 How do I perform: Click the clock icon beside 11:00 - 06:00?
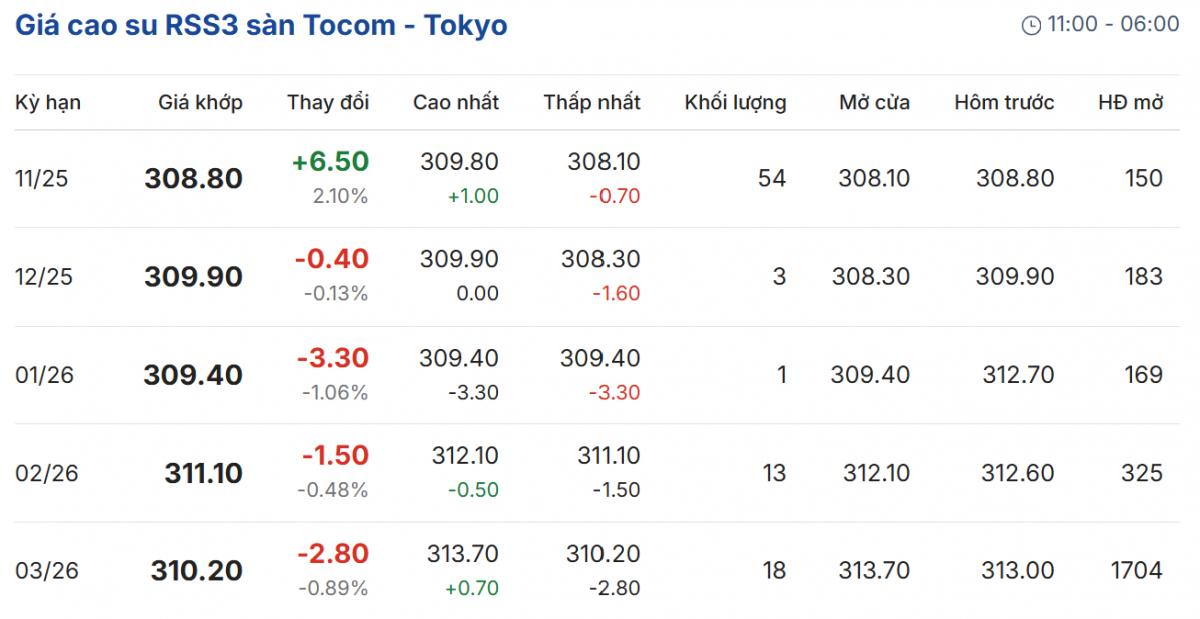[x=1031, y=26]
